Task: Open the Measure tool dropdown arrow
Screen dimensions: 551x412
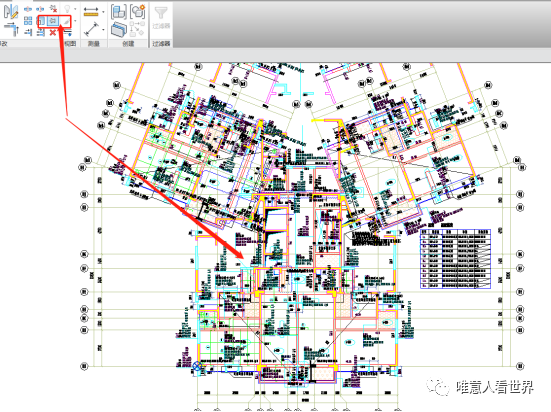Action: 103,12
